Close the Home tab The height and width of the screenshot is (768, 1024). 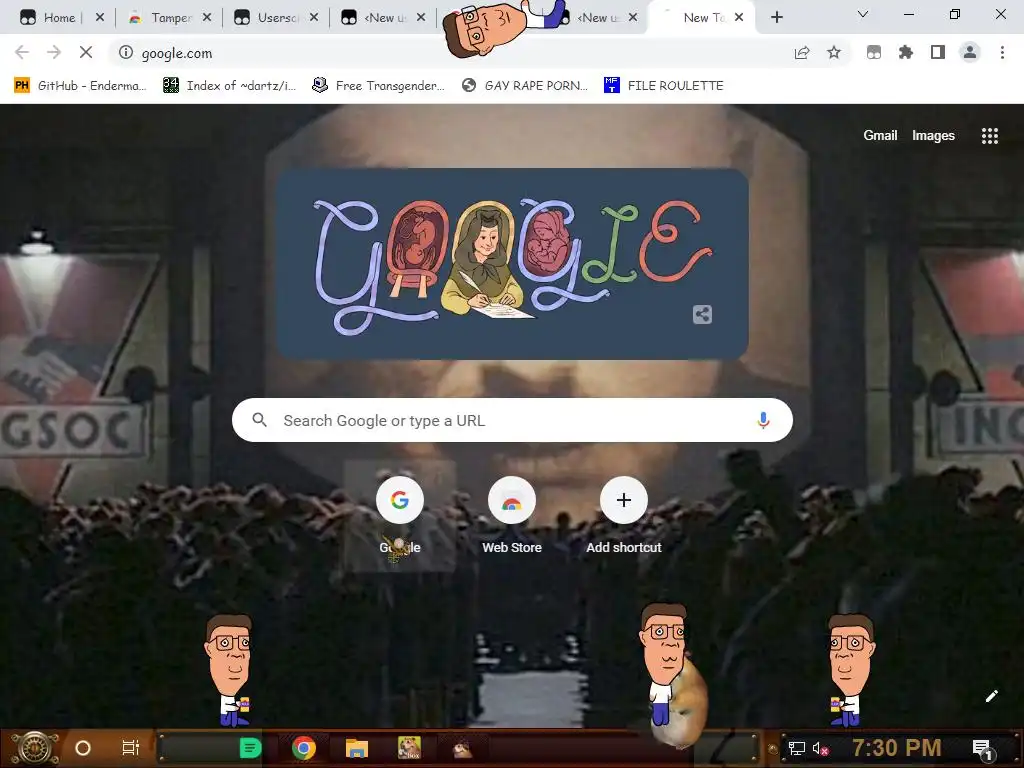99,17
